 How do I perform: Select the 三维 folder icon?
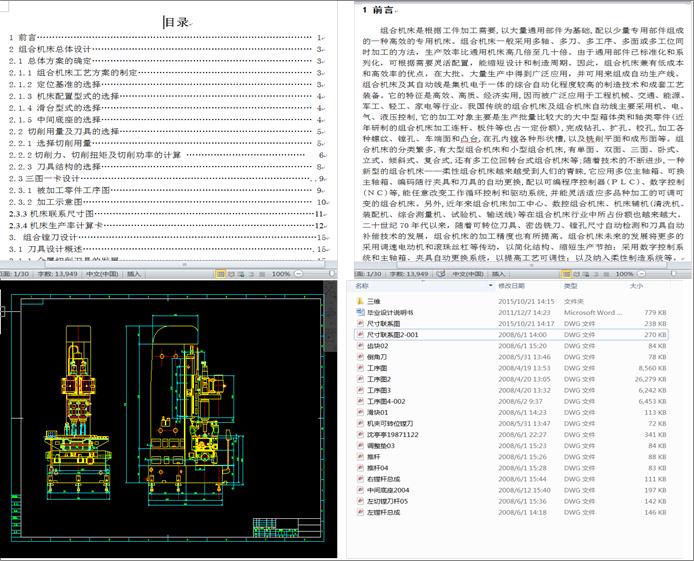360,301
